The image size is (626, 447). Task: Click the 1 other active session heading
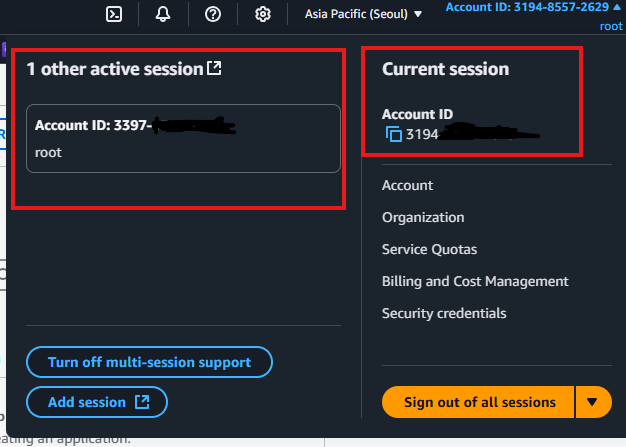tap(113, 69)
